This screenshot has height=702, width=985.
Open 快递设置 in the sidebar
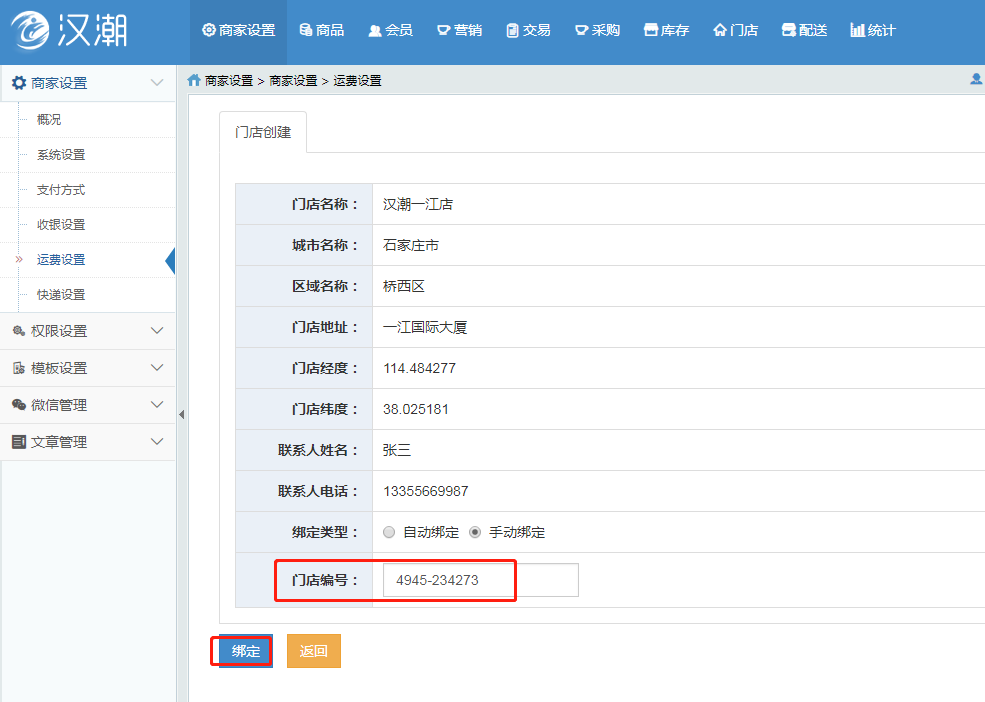coord(61,295)
